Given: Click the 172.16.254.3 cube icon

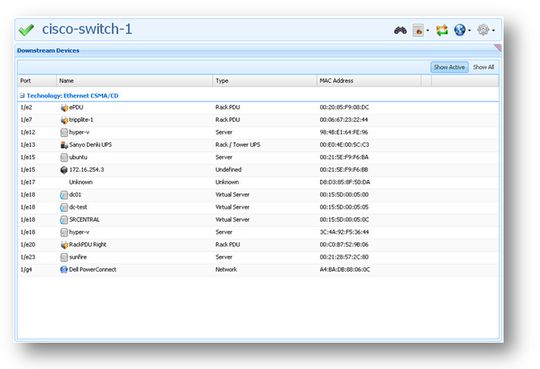Looking at the screenshot, I should pos(64,170).
